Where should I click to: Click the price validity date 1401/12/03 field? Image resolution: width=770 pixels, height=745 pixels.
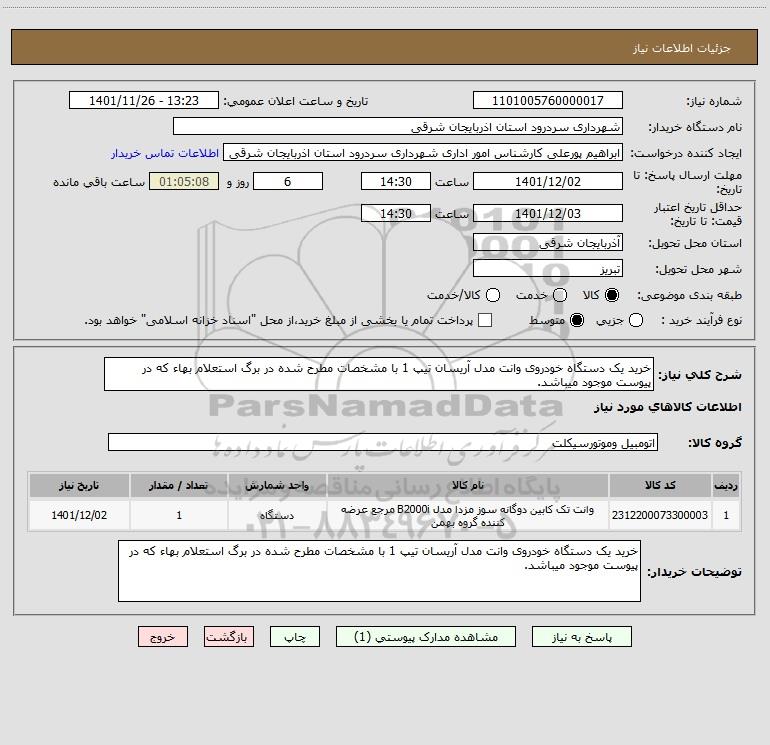(x=548, y=213)
